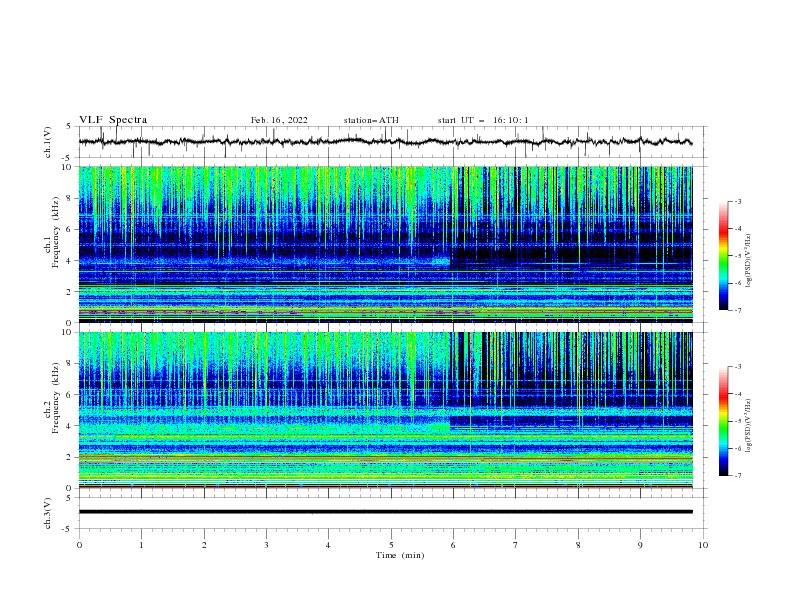
Task: Click the lower colorbar log(PSD) label
Action: 749,426
